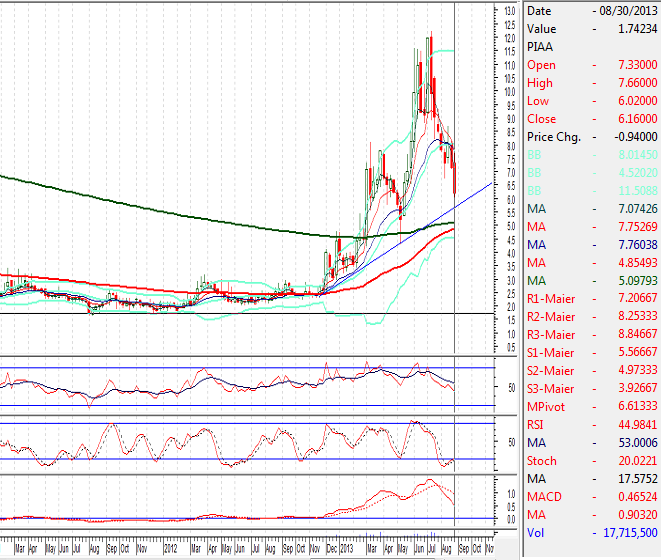This screenshot has height=560, width=662.
Task: Select the Value row showing 1.74234
Action: [590, 29]
